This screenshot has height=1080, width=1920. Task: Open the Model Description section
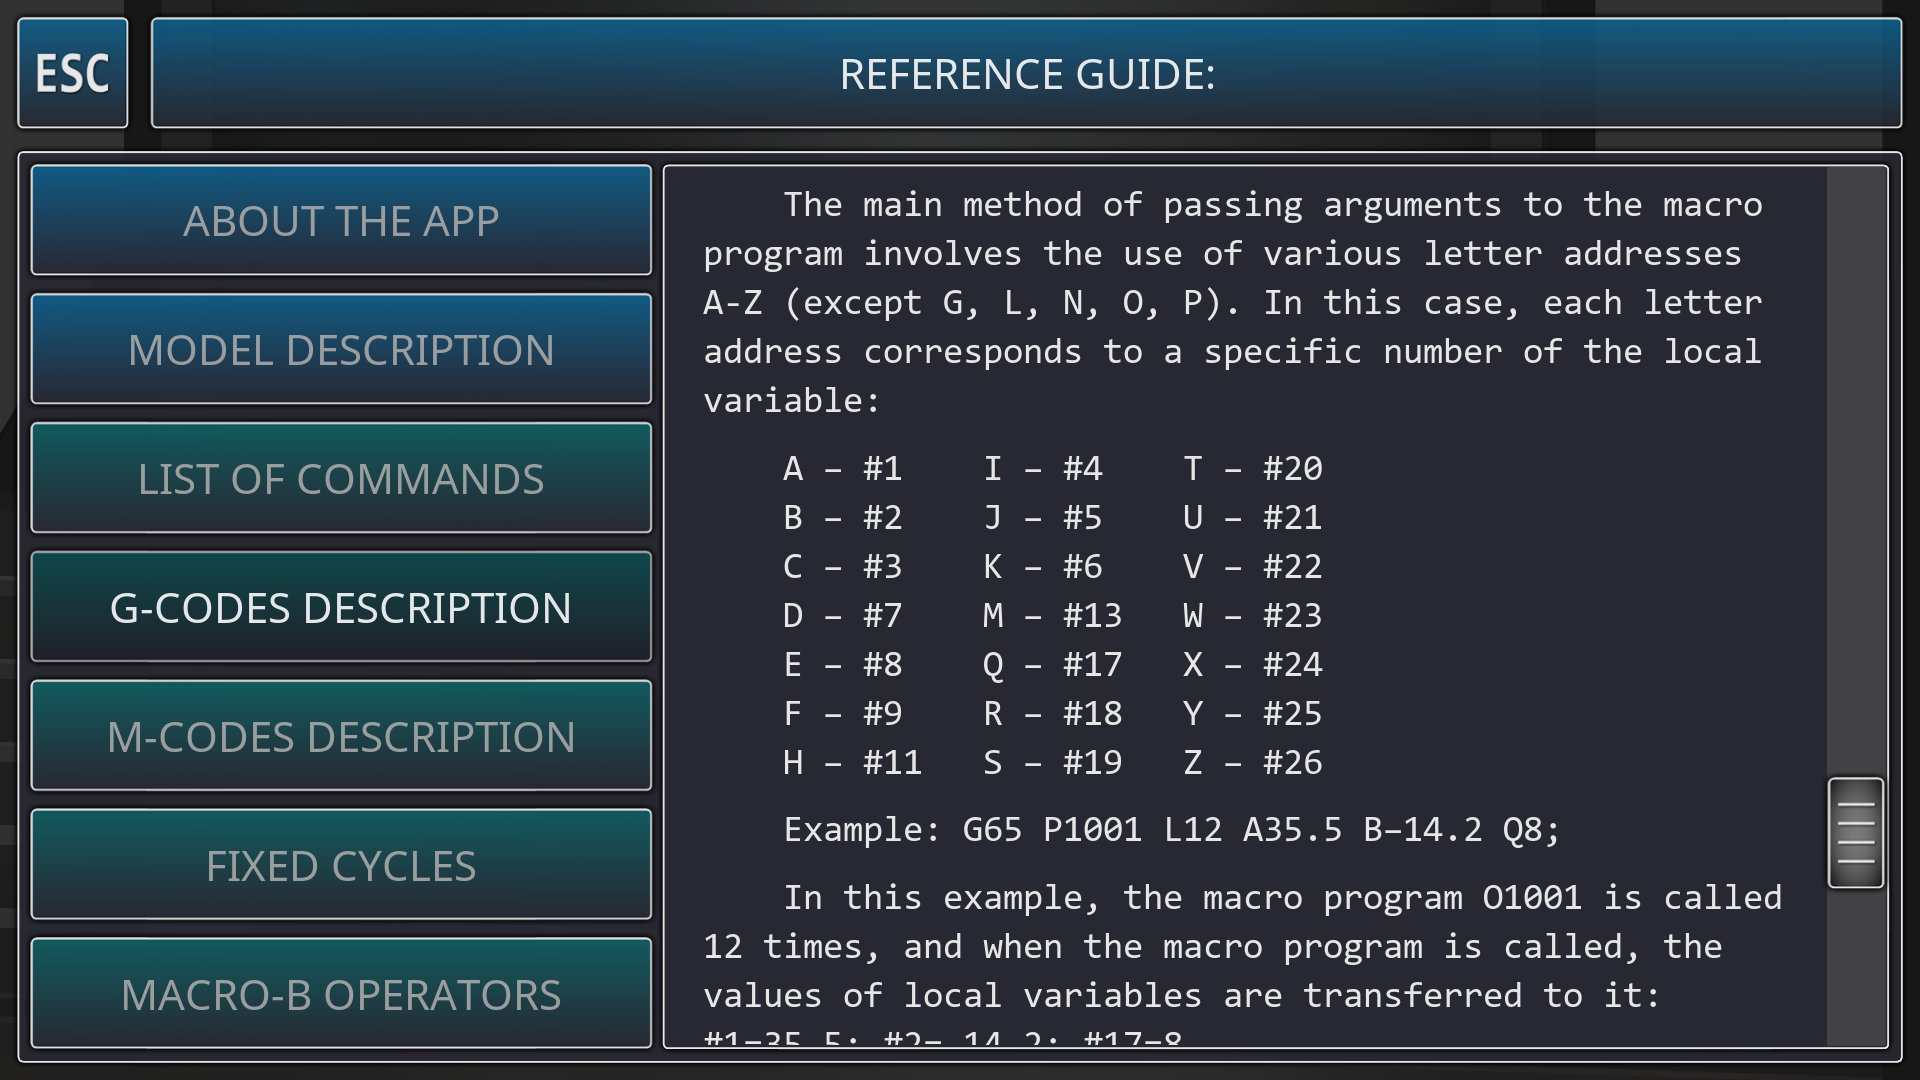(341, 349)
